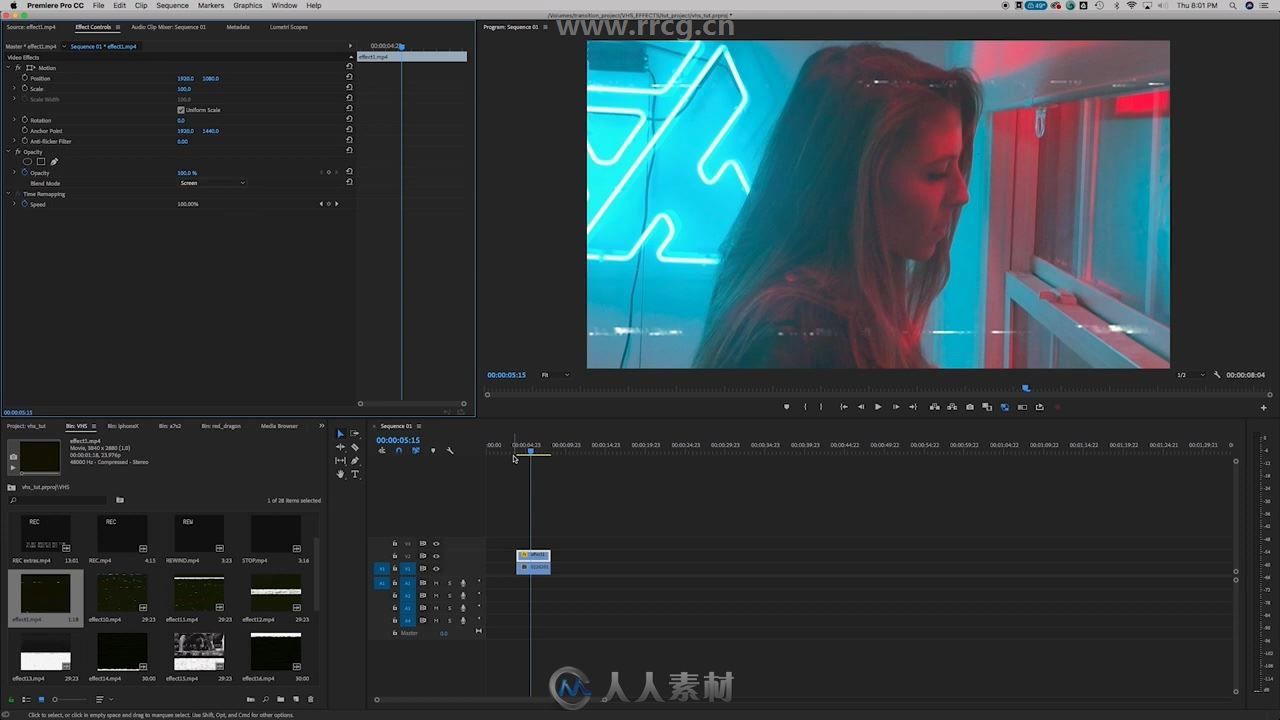Select the Razor tool
1280x720 pixels.
[x=354, y=447]
